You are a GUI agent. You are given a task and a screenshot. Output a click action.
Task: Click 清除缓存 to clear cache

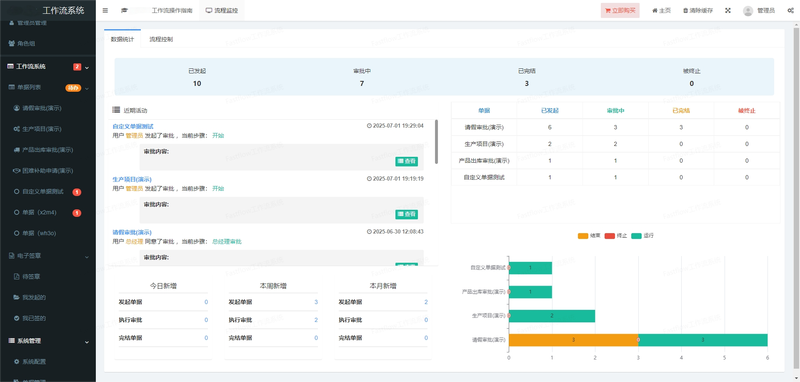tap(698, 10)
